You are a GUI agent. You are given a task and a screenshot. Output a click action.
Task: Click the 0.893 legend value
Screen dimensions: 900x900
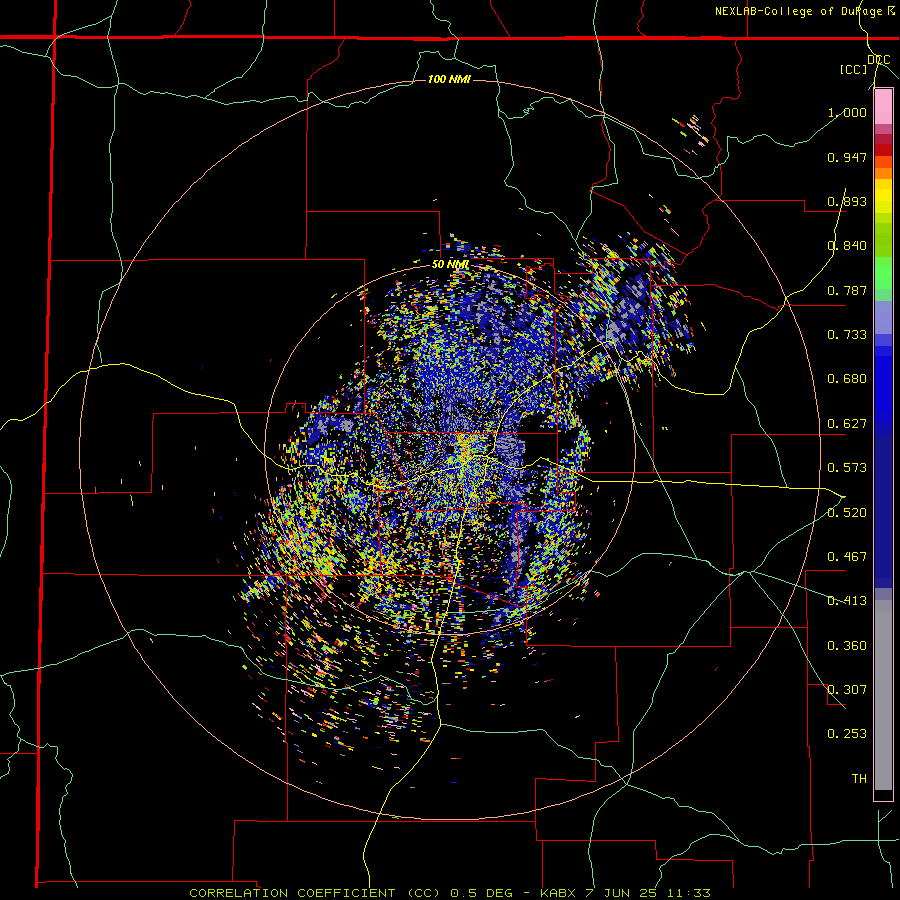tap(847, 201)
